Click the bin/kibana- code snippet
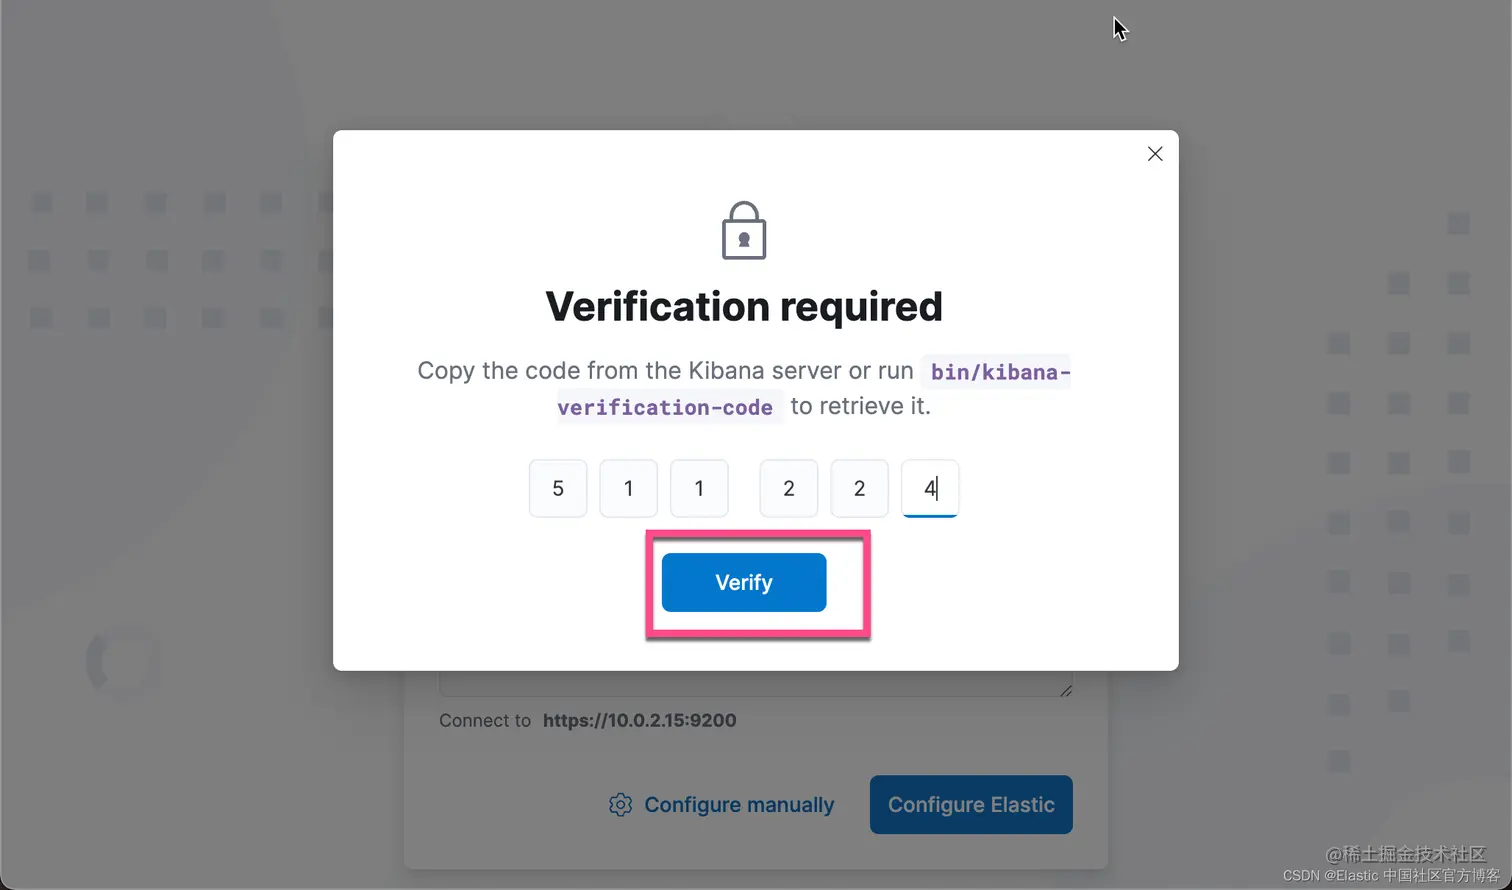1512x890 pixels. pos(1000,372)
